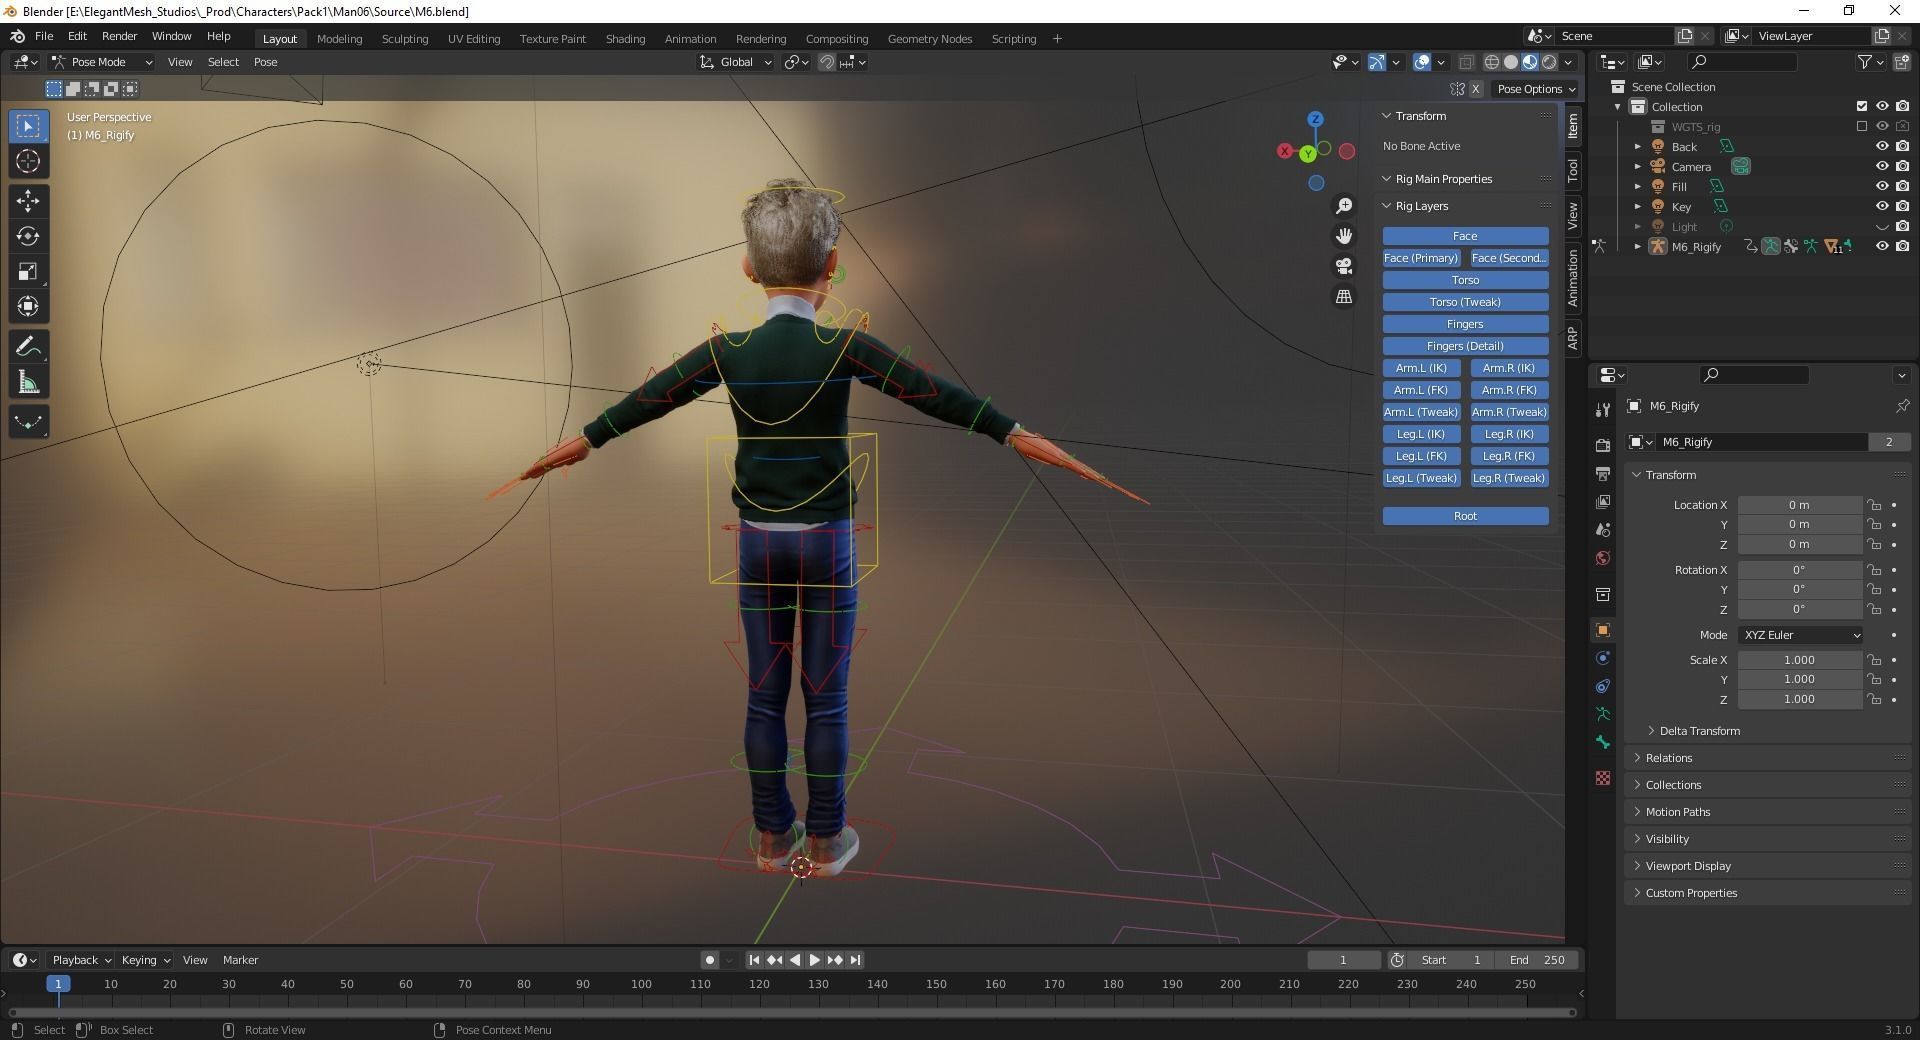The height and width of the screenshot is (1040, 1920).
Task: Open the Scene properties tab
Action: [x=1603, y=530]
